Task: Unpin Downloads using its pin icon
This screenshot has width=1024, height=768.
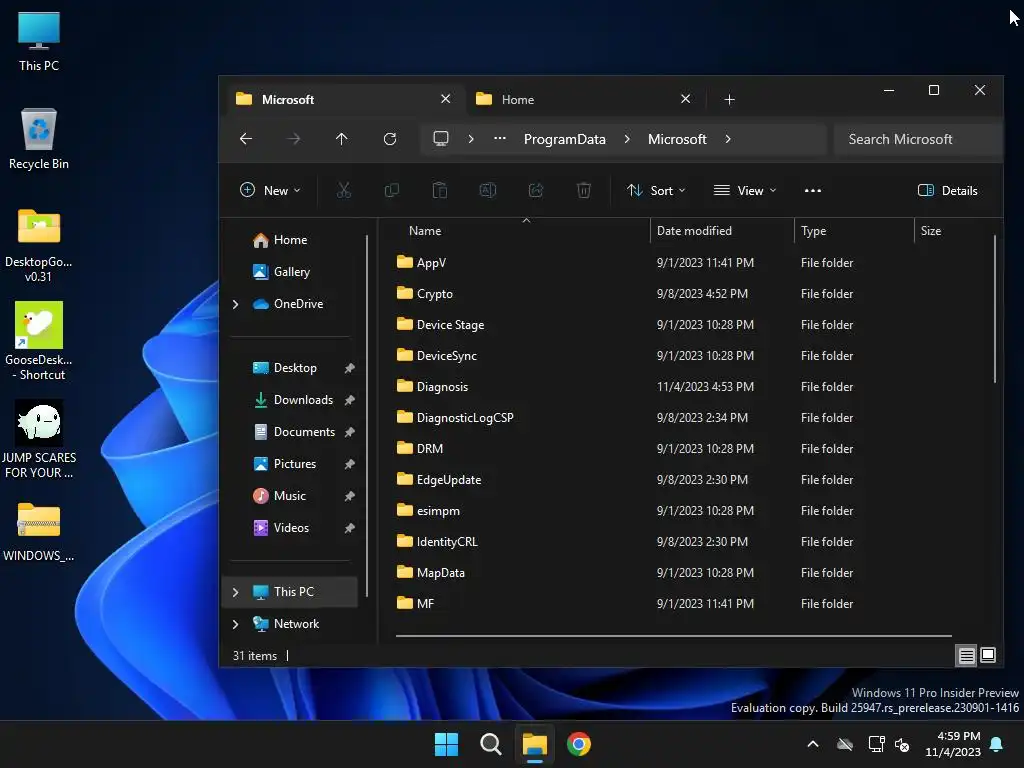Action: [349, 400]
